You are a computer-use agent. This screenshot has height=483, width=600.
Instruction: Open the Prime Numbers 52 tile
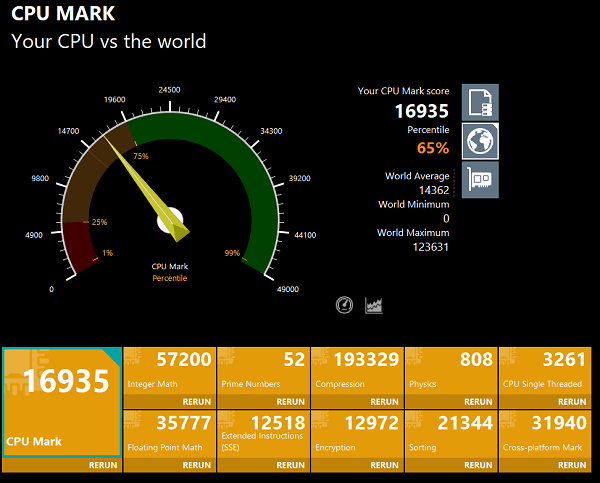263,371
